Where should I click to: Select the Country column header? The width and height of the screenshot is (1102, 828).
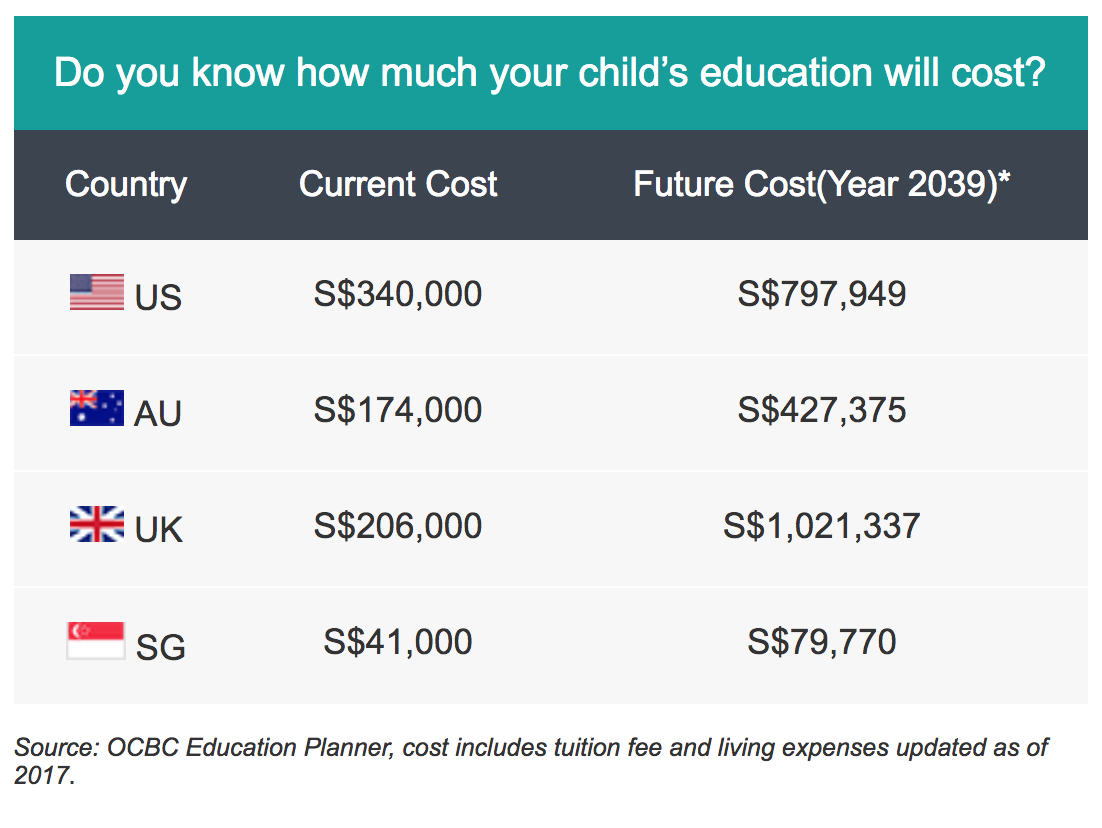126,185
